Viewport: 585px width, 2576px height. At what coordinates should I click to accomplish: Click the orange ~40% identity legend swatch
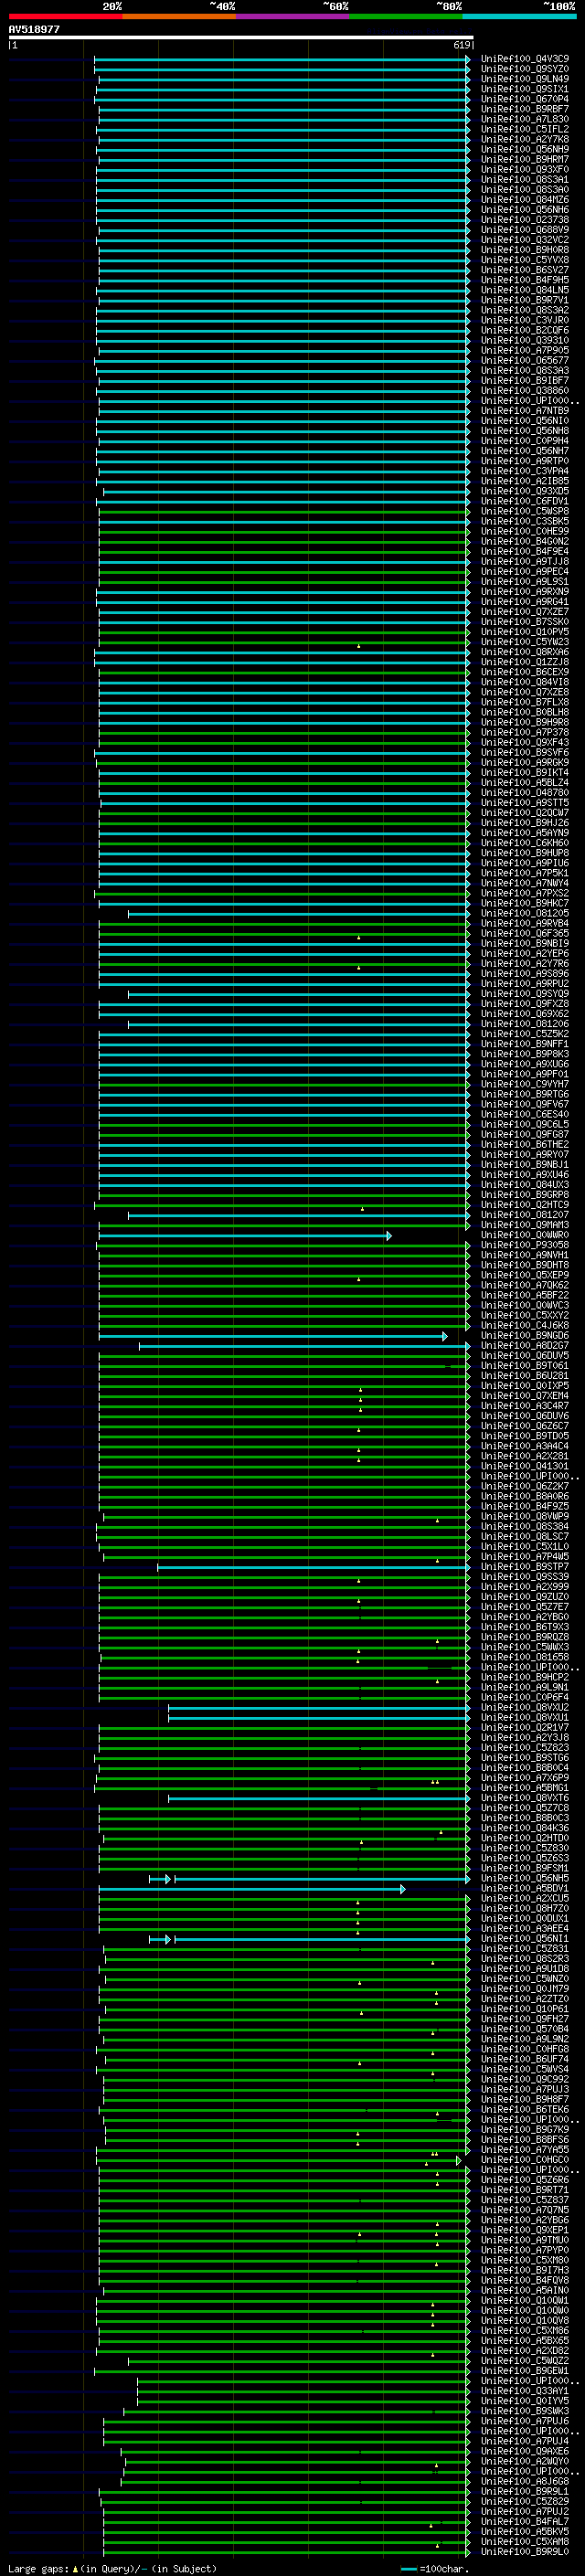click(179, 17)
